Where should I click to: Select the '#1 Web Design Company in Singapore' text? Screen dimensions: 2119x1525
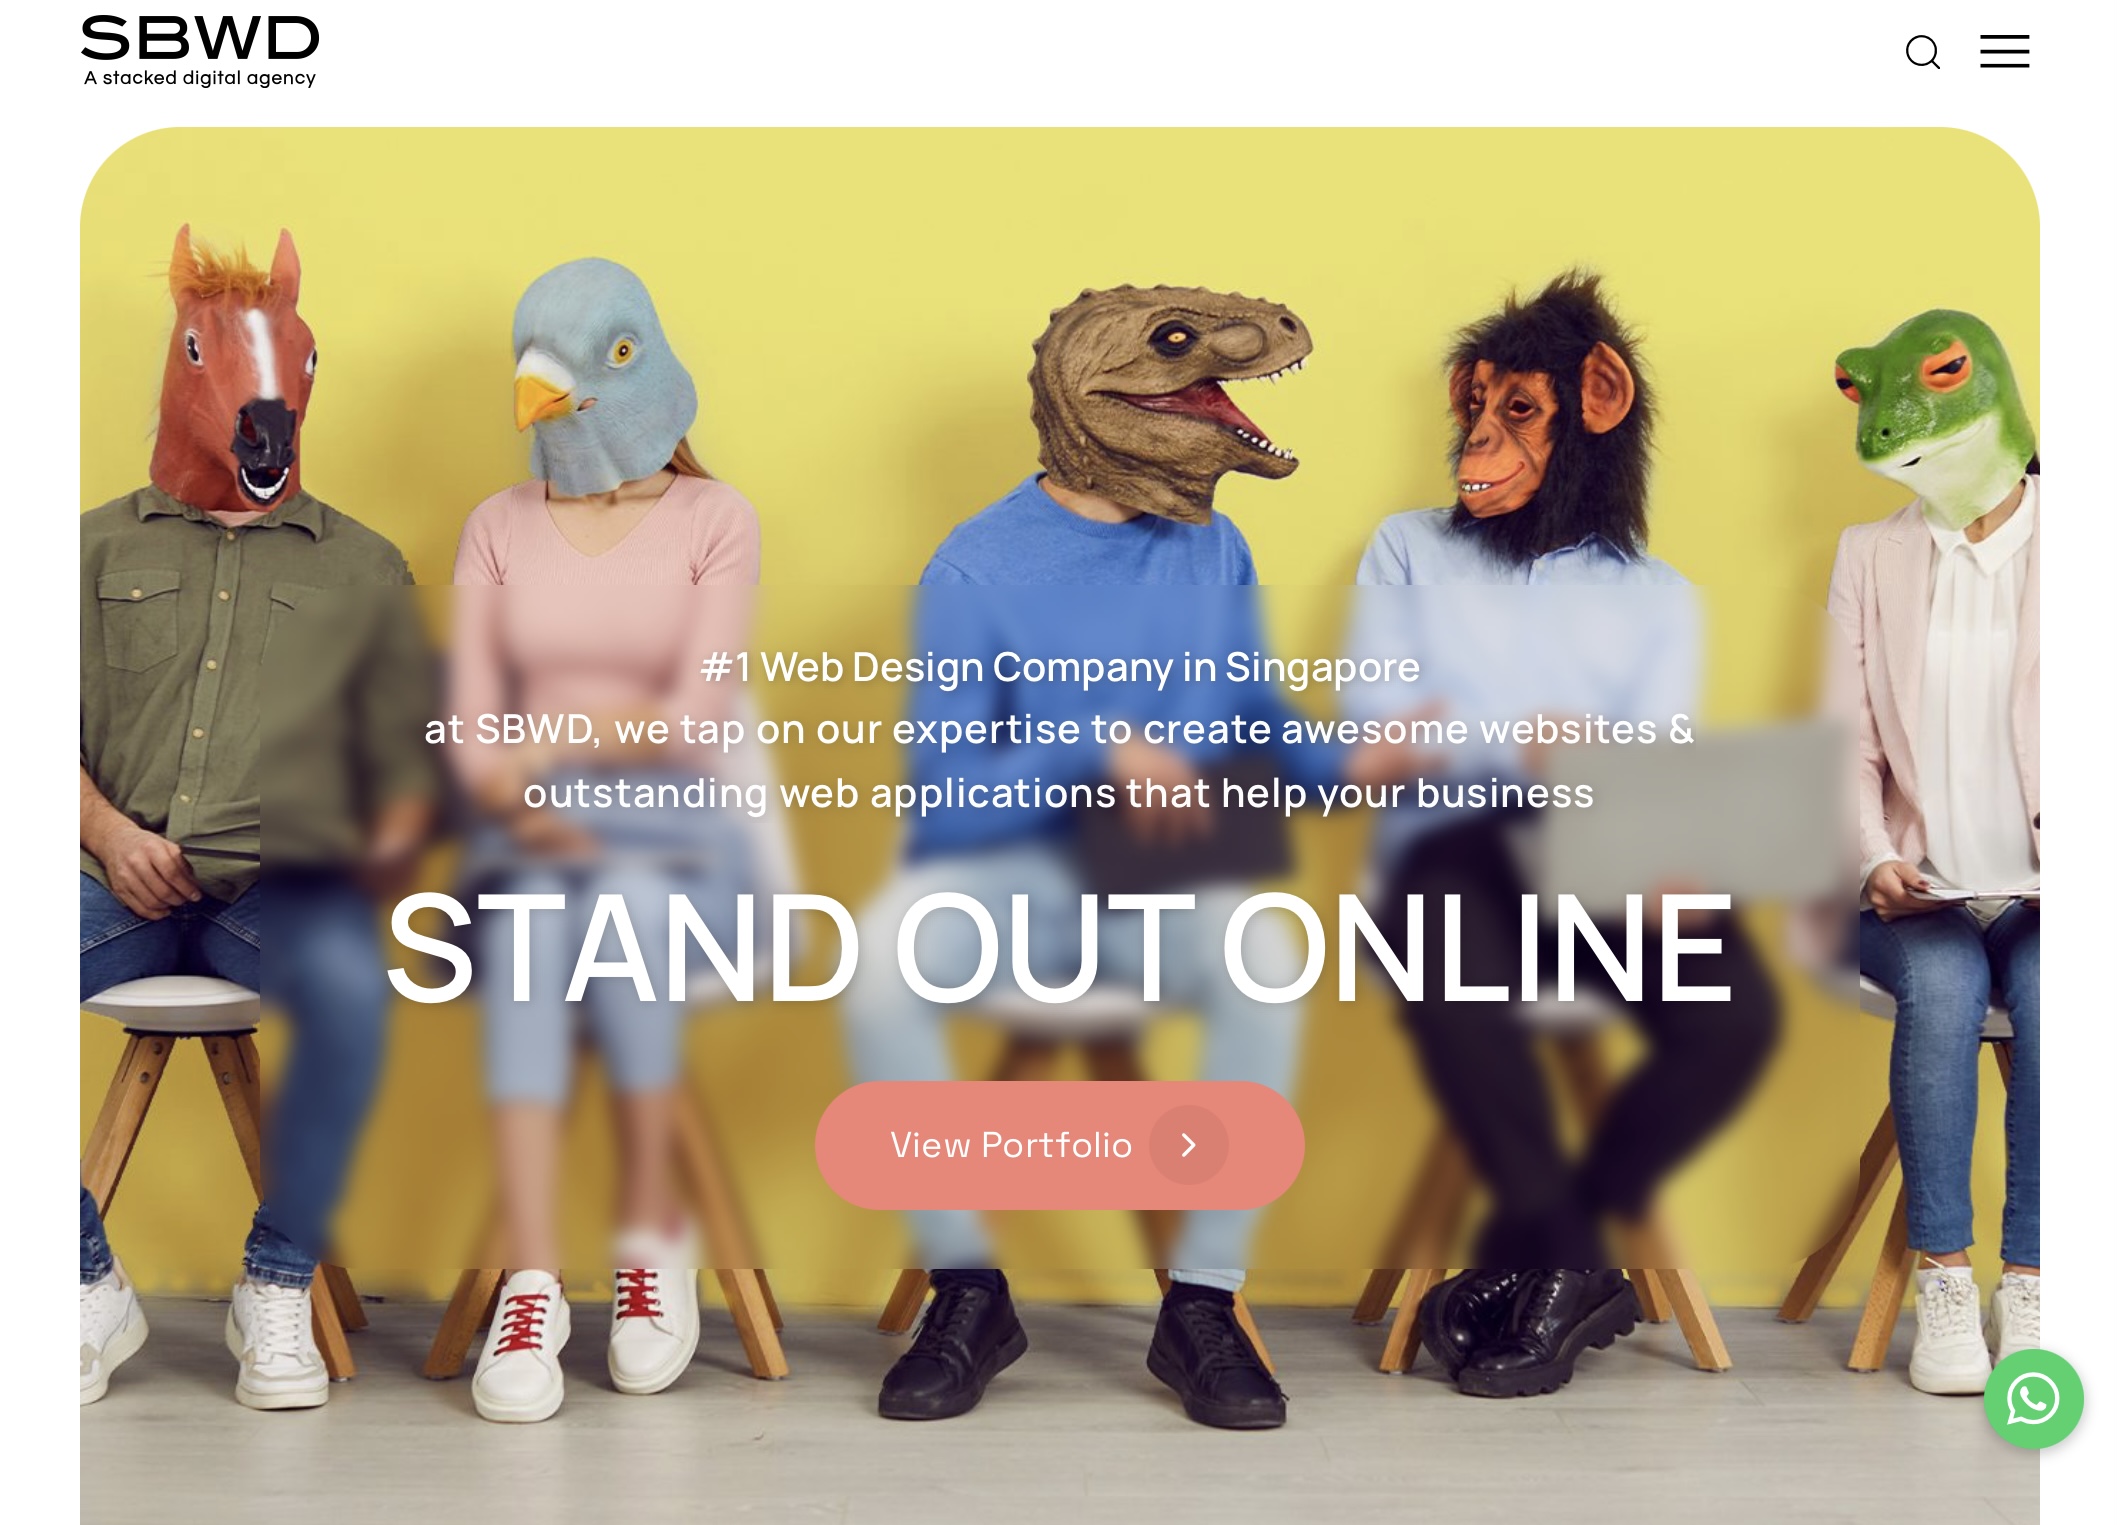1060,667
